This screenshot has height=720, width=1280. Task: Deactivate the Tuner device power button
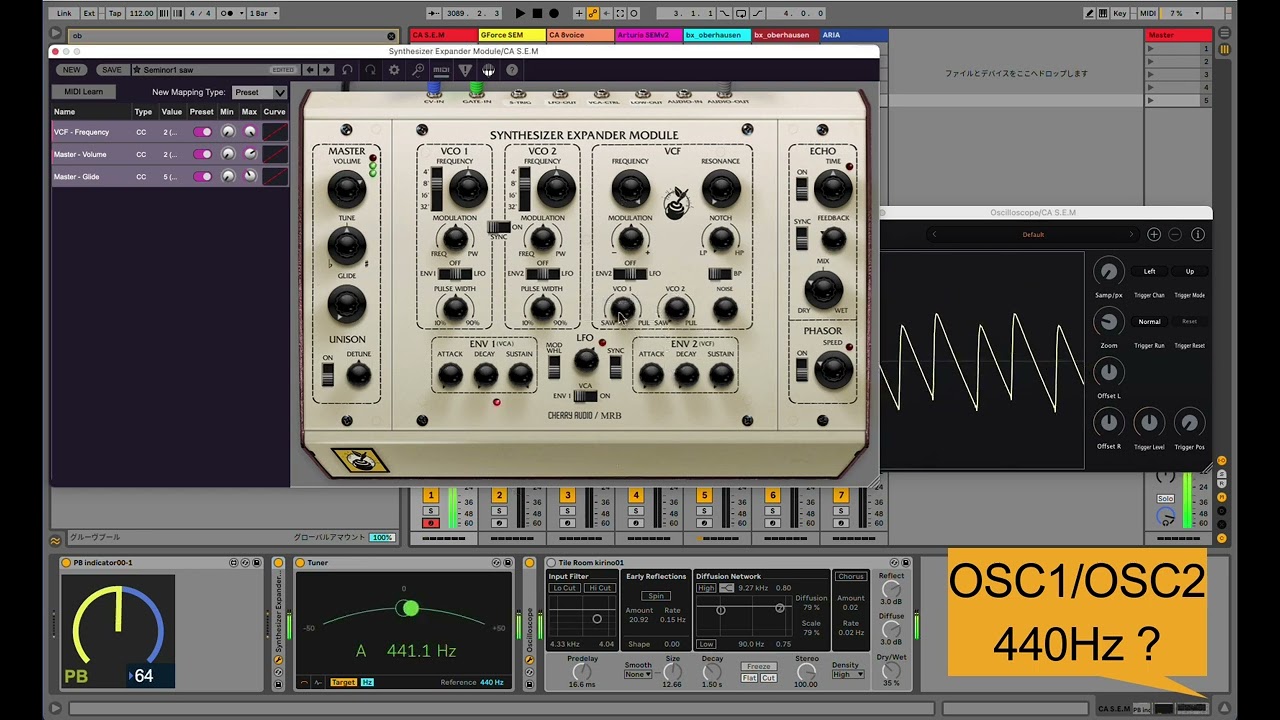pyautogui.click(x=299, y=563)
